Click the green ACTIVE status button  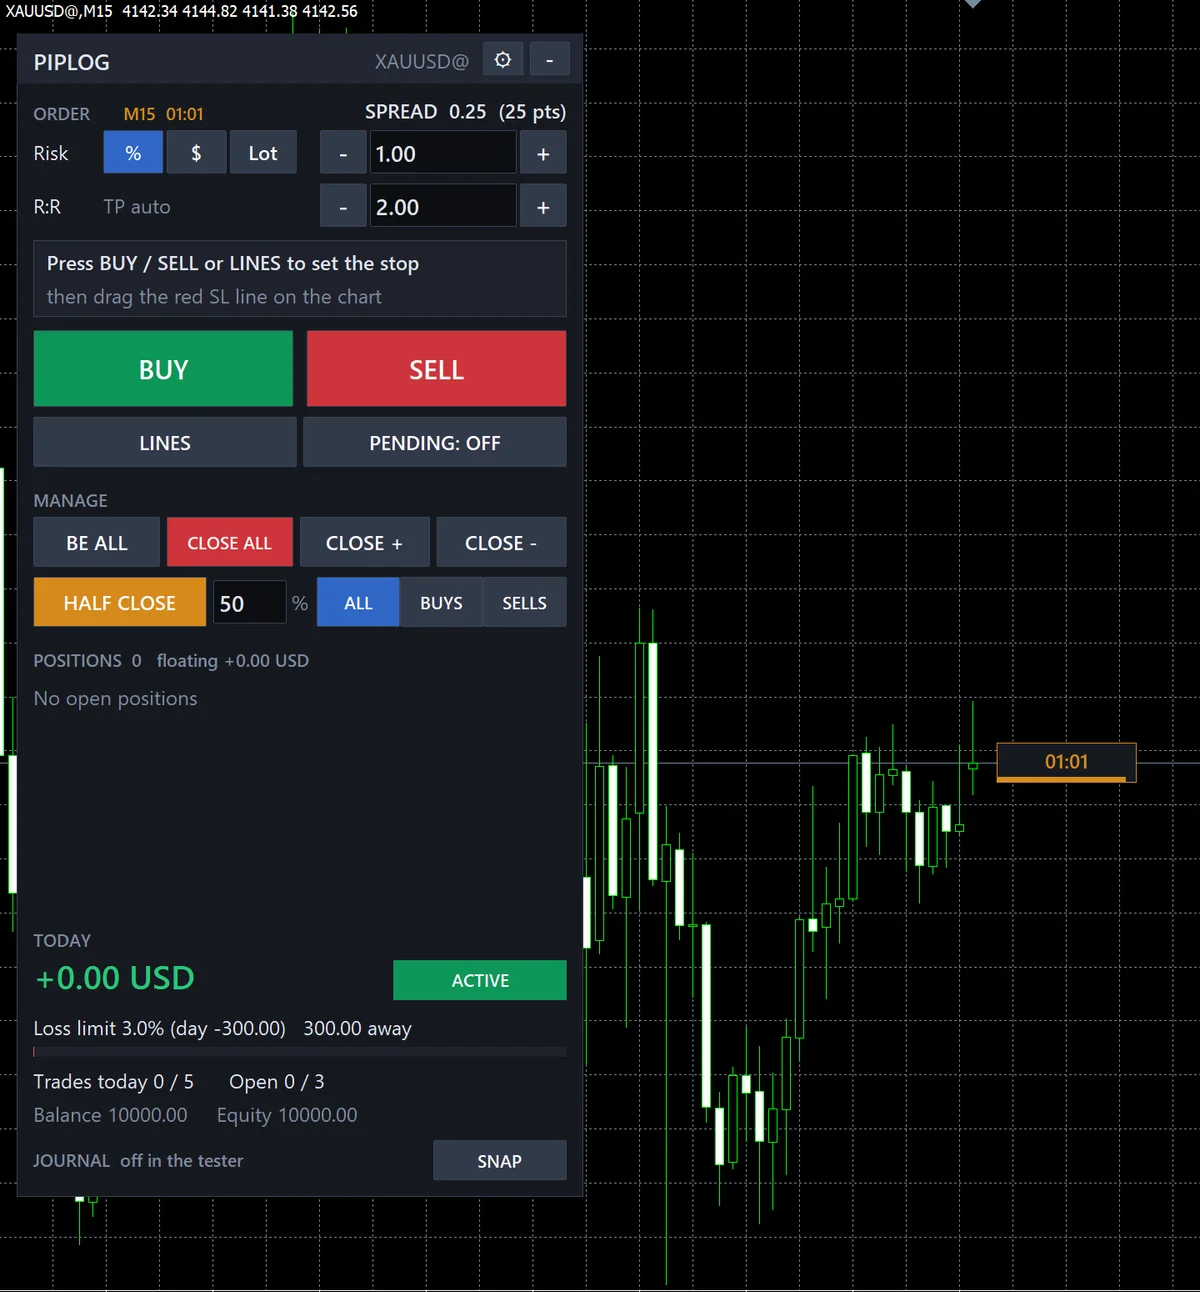[x=480, y=980]
